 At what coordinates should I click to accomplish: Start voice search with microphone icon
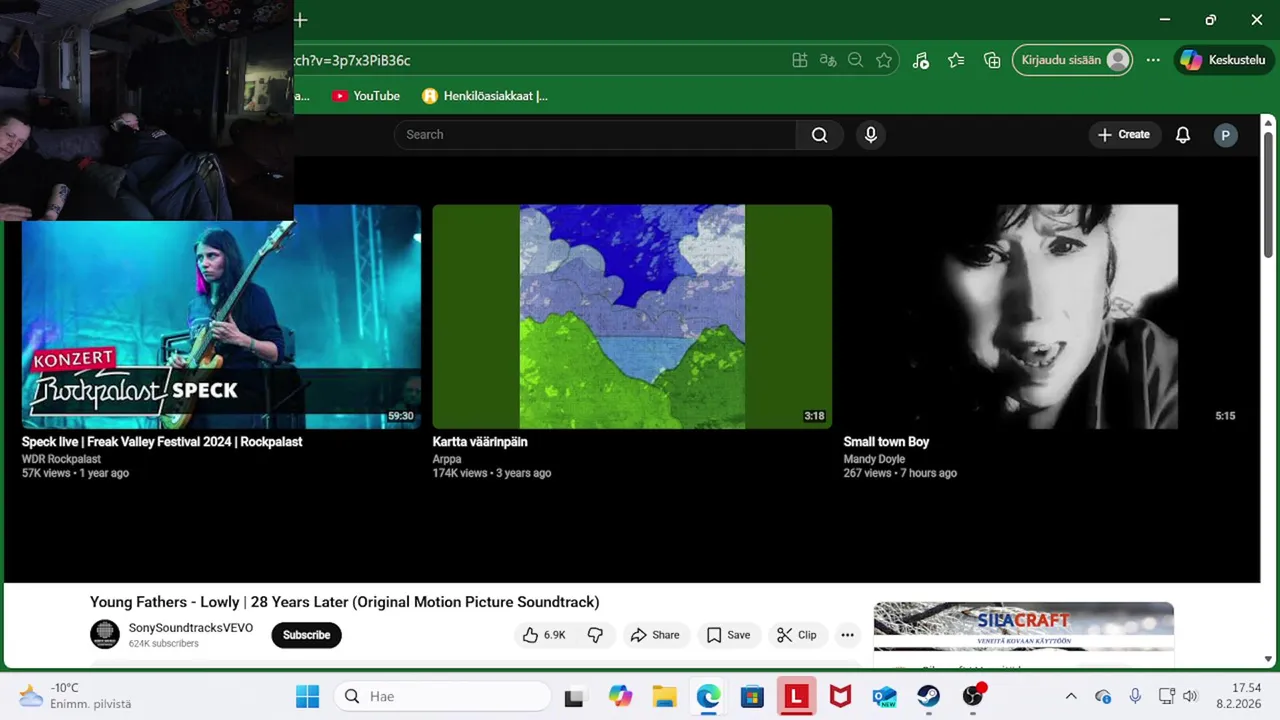tap(871, 135)
